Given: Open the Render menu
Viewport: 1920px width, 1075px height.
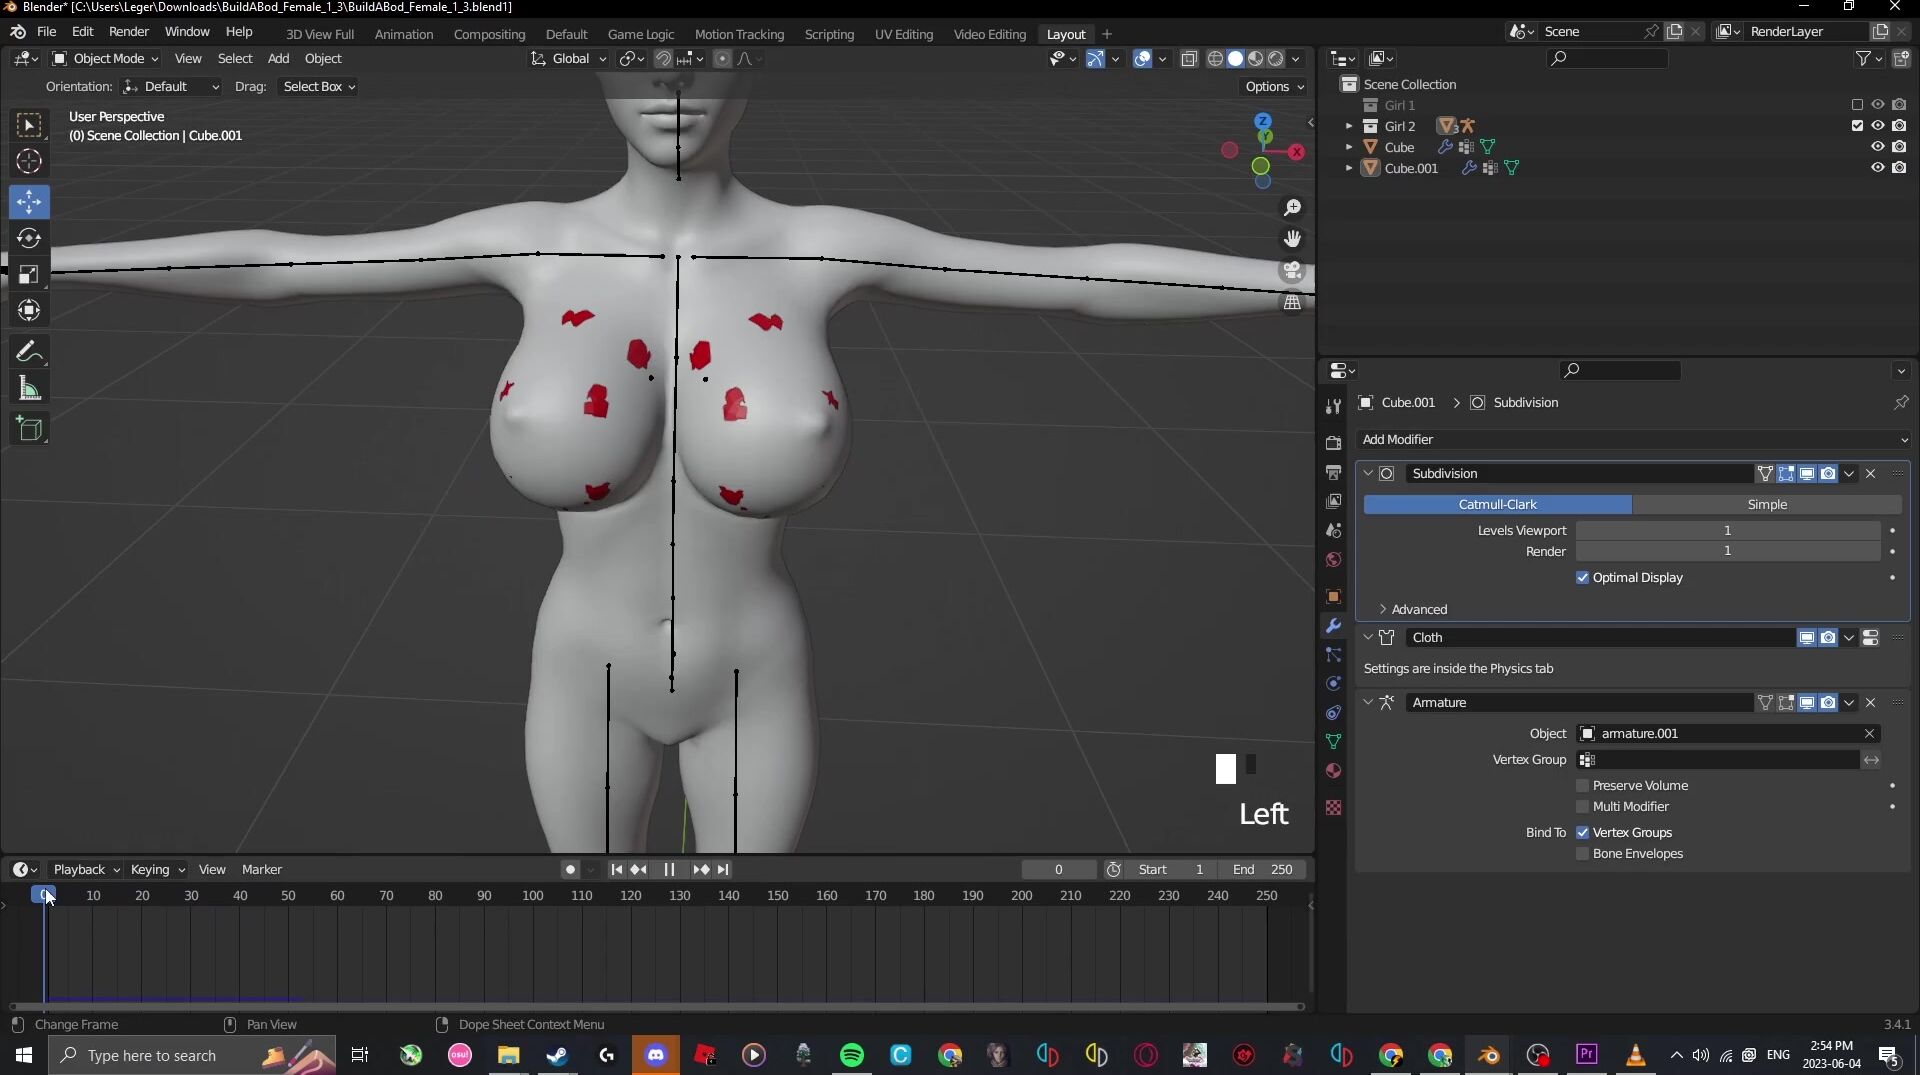Looking at the screenshot, I should 128,32.
